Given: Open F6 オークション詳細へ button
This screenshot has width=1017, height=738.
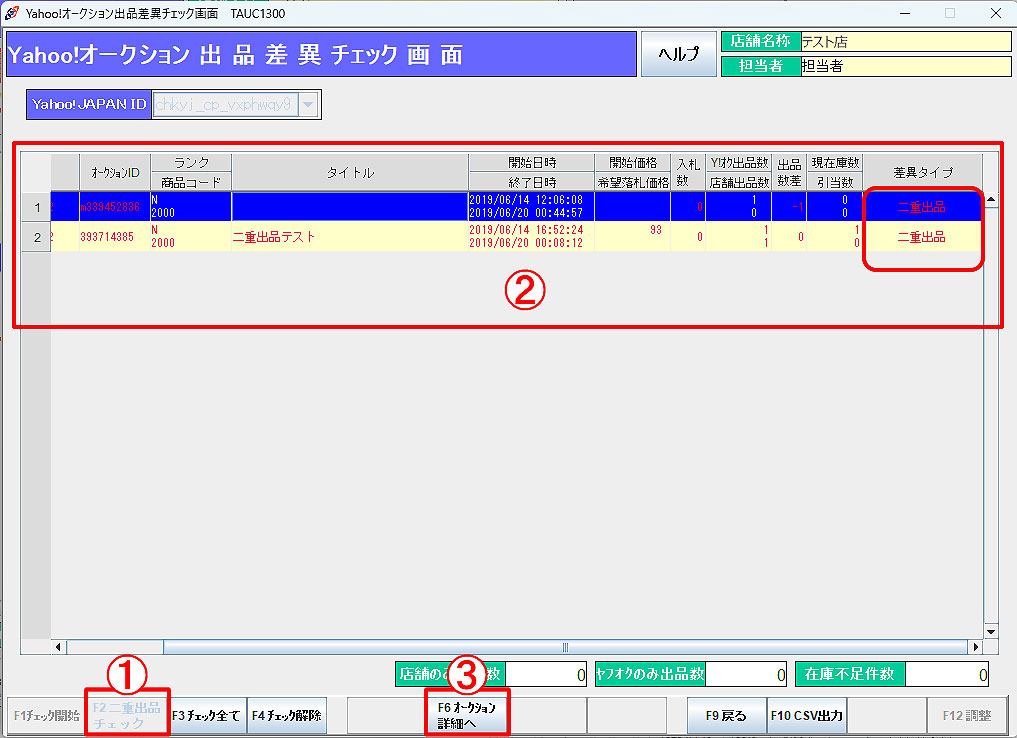Looking at the screenshot, I should pyautogui.click(x=466, y=715).
